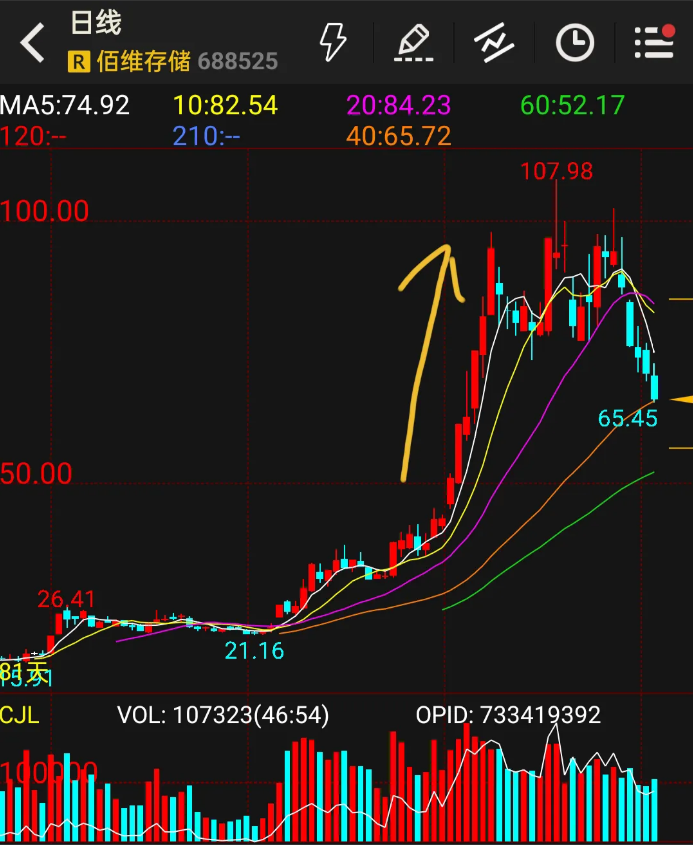
Task: Tap the 81天 day count label
Action: coord(24,672)
